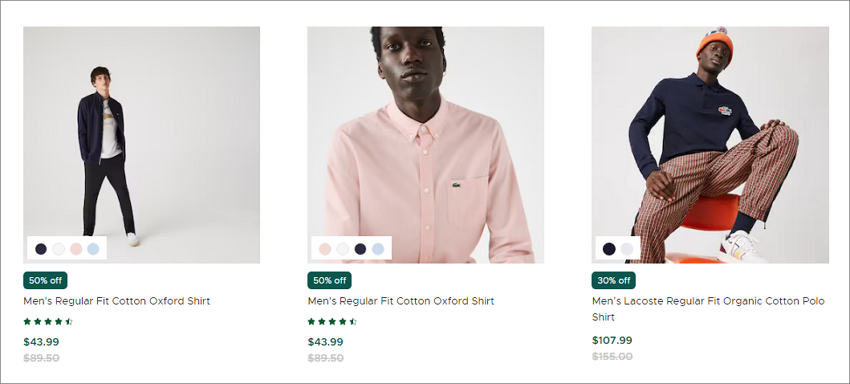This screenshot has height=384, width=850.
Task: Choose navy swatch on Polo Shirt product
Action: 609,249
